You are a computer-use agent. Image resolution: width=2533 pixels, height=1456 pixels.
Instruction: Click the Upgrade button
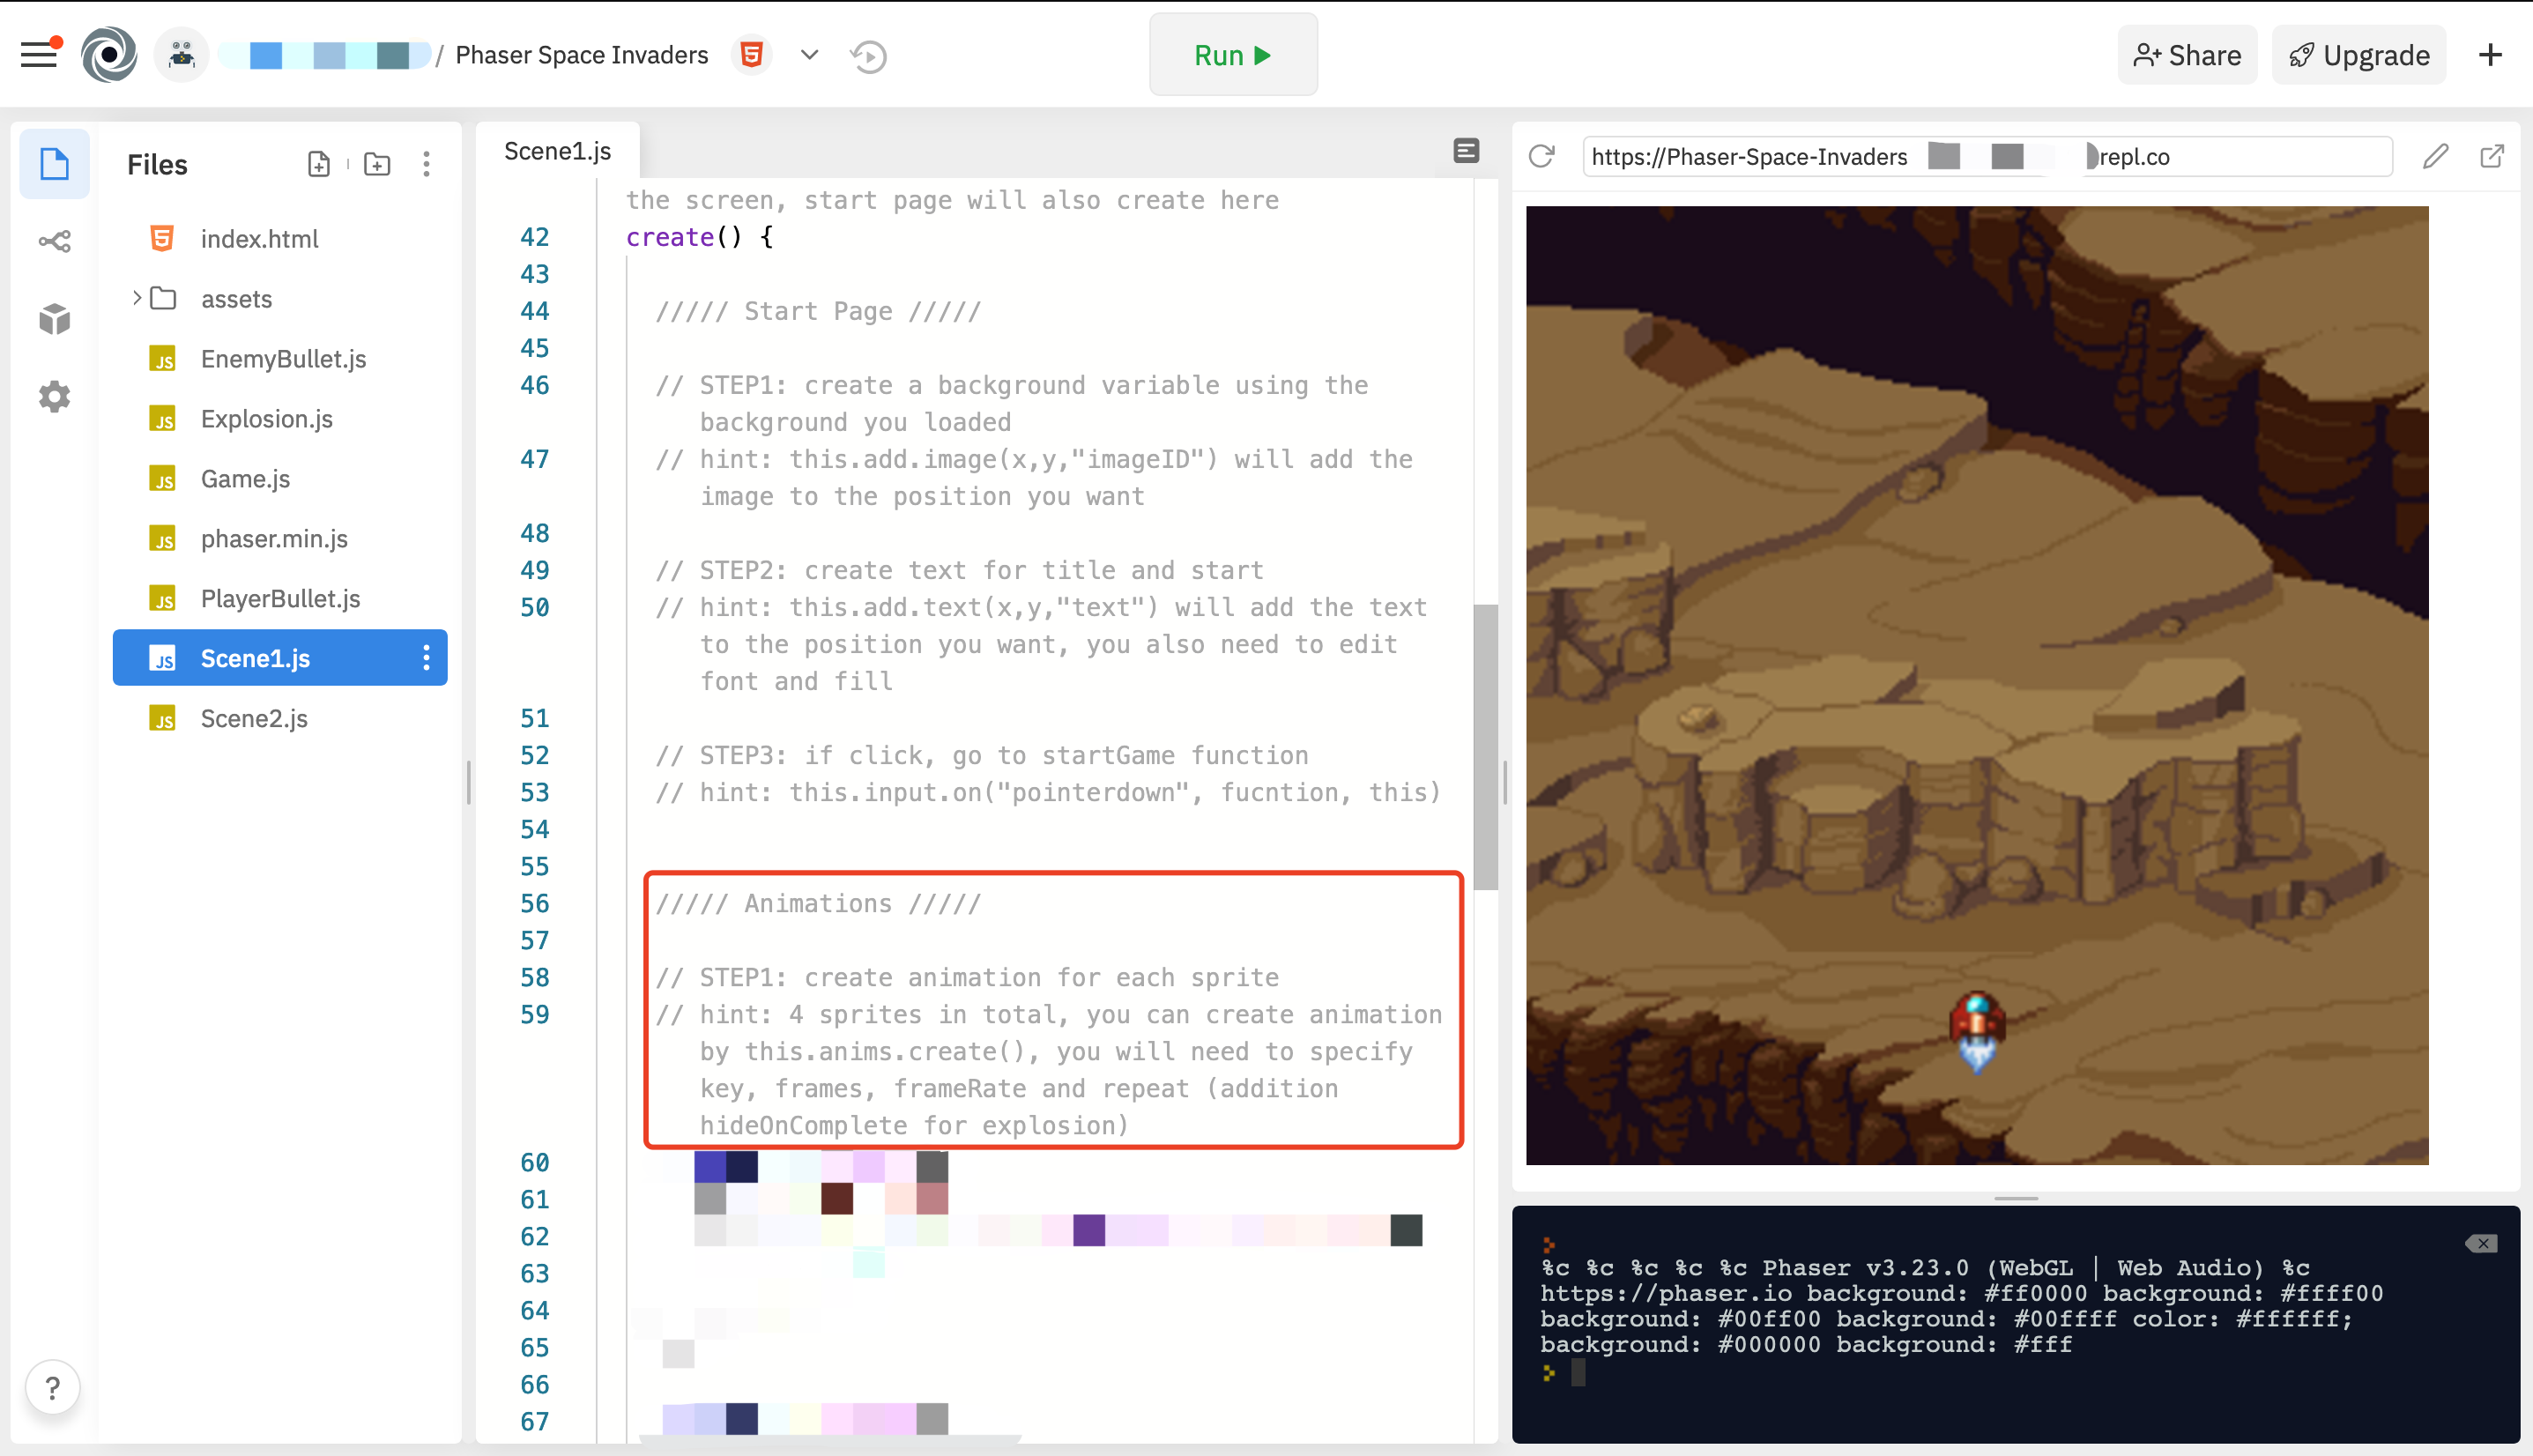click(2359, 55)
